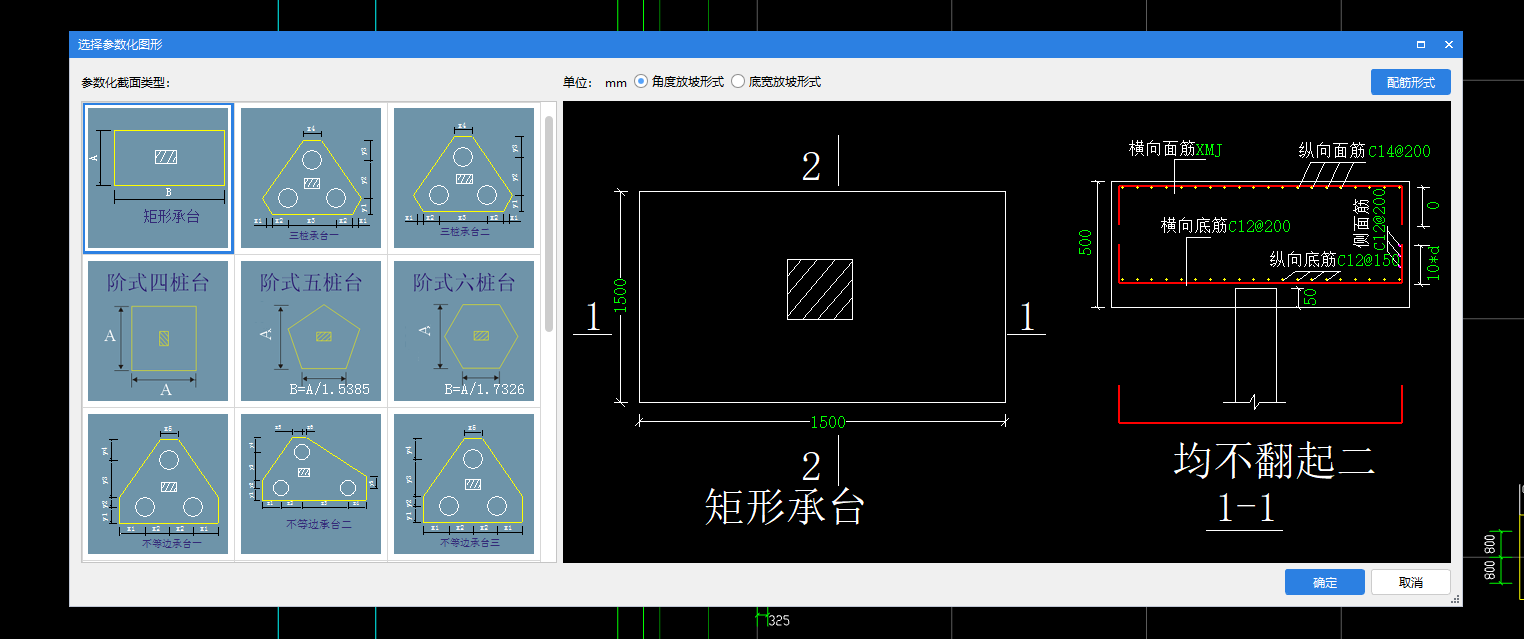This screenshot has height=639, width=1524.
Task: Enable the 底宽放坡形式 option
Action: pyautogui.click(x=738, y=82)
